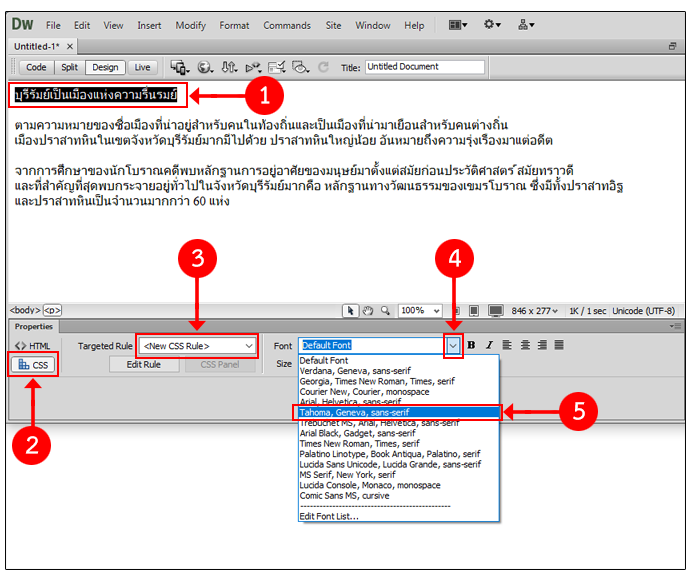This screenshot has height=580, width=691.
Task: Open the Targeted Rule dropdown
Action: pos(197,346)
